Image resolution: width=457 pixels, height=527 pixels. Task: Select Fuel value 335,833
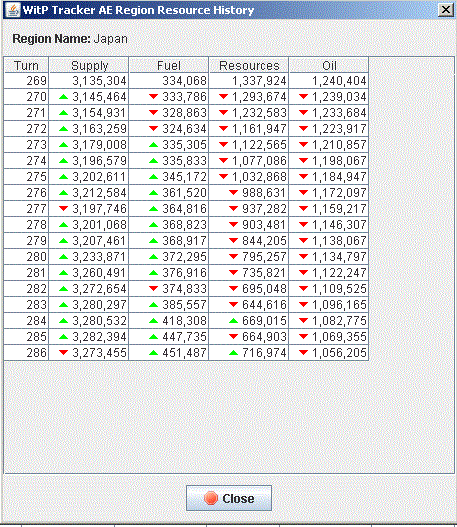click(x=184, y=161)
